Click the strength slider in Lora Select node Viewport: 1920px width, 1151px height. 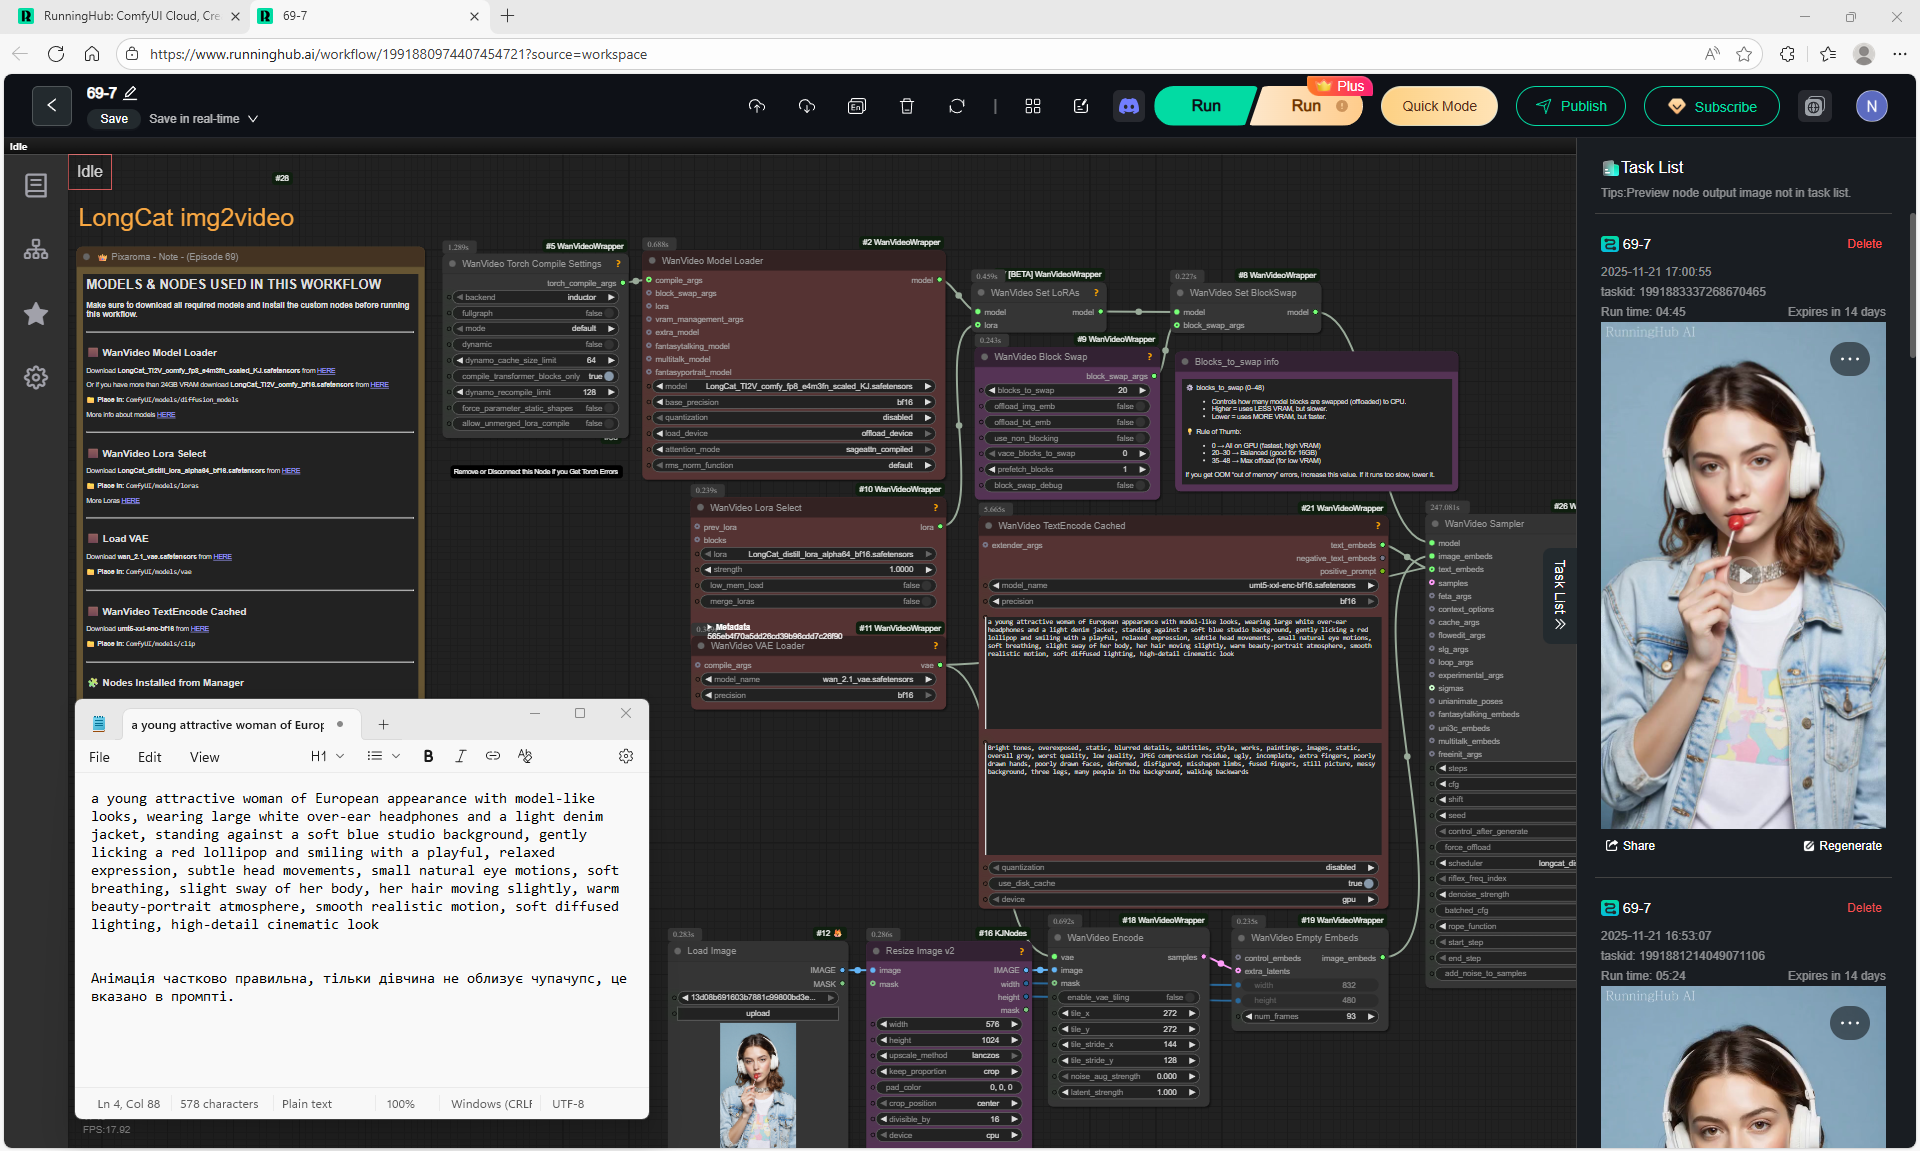click(819, 570)
